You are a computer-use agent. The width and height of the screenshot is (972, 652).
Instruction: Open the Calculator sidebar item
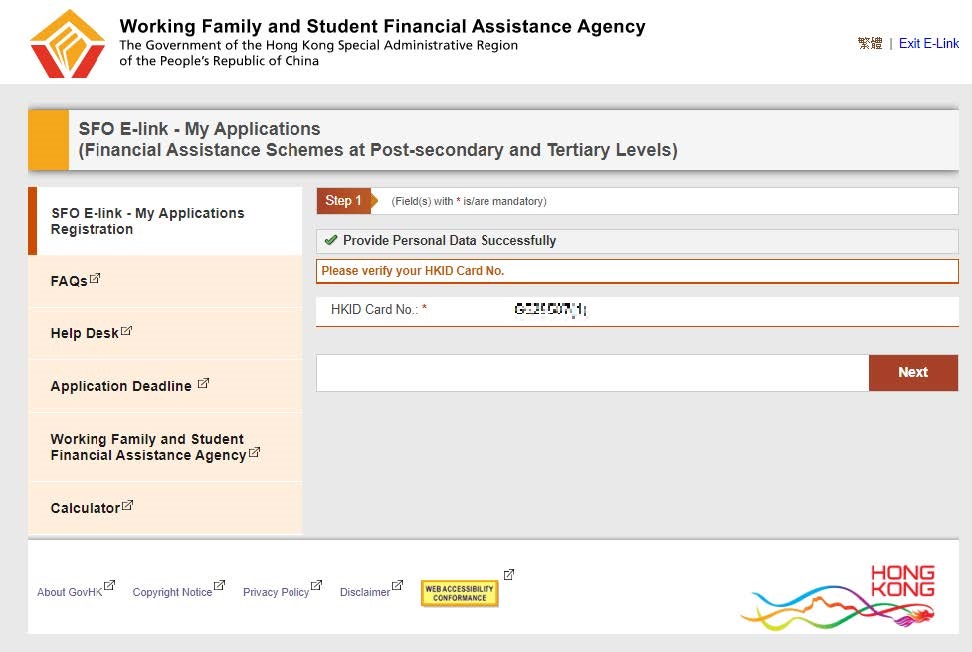(x=85, y=509)
